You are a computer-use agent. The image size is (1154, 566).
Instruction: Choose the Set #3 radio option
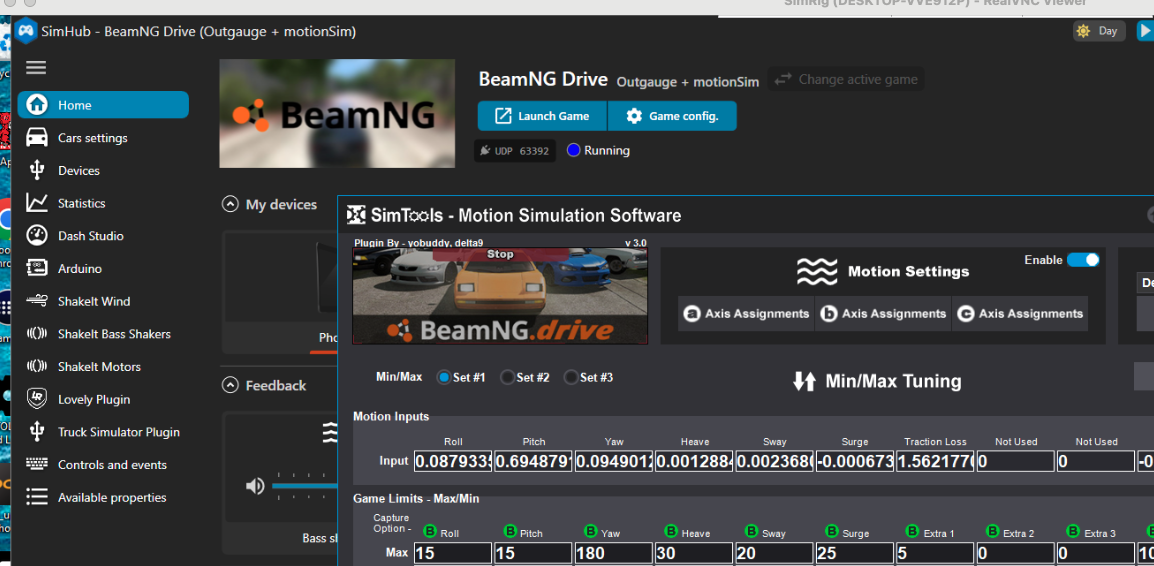coord(571,378)
